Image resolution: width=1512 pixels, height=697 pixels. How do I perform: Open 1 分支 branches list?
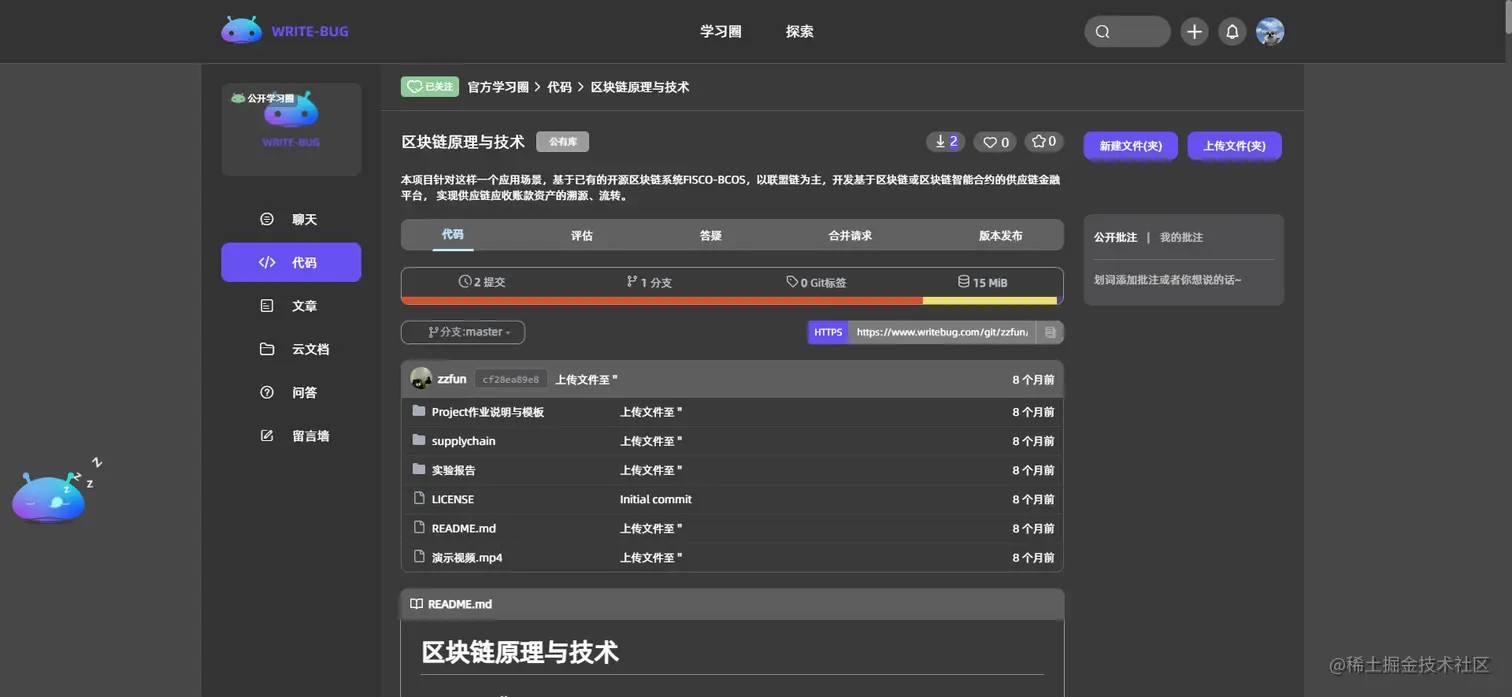click(x=649, y=282)
